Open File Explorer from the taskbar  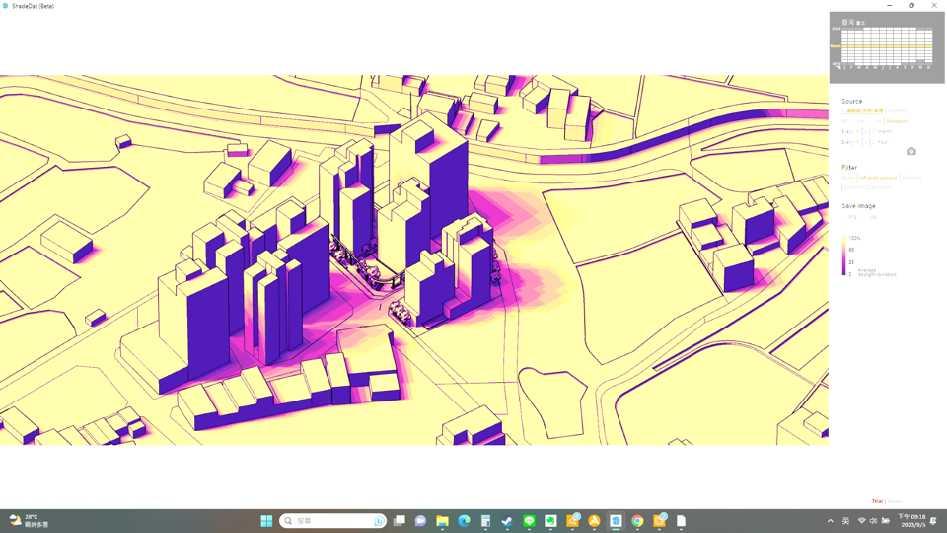(442, 521)
